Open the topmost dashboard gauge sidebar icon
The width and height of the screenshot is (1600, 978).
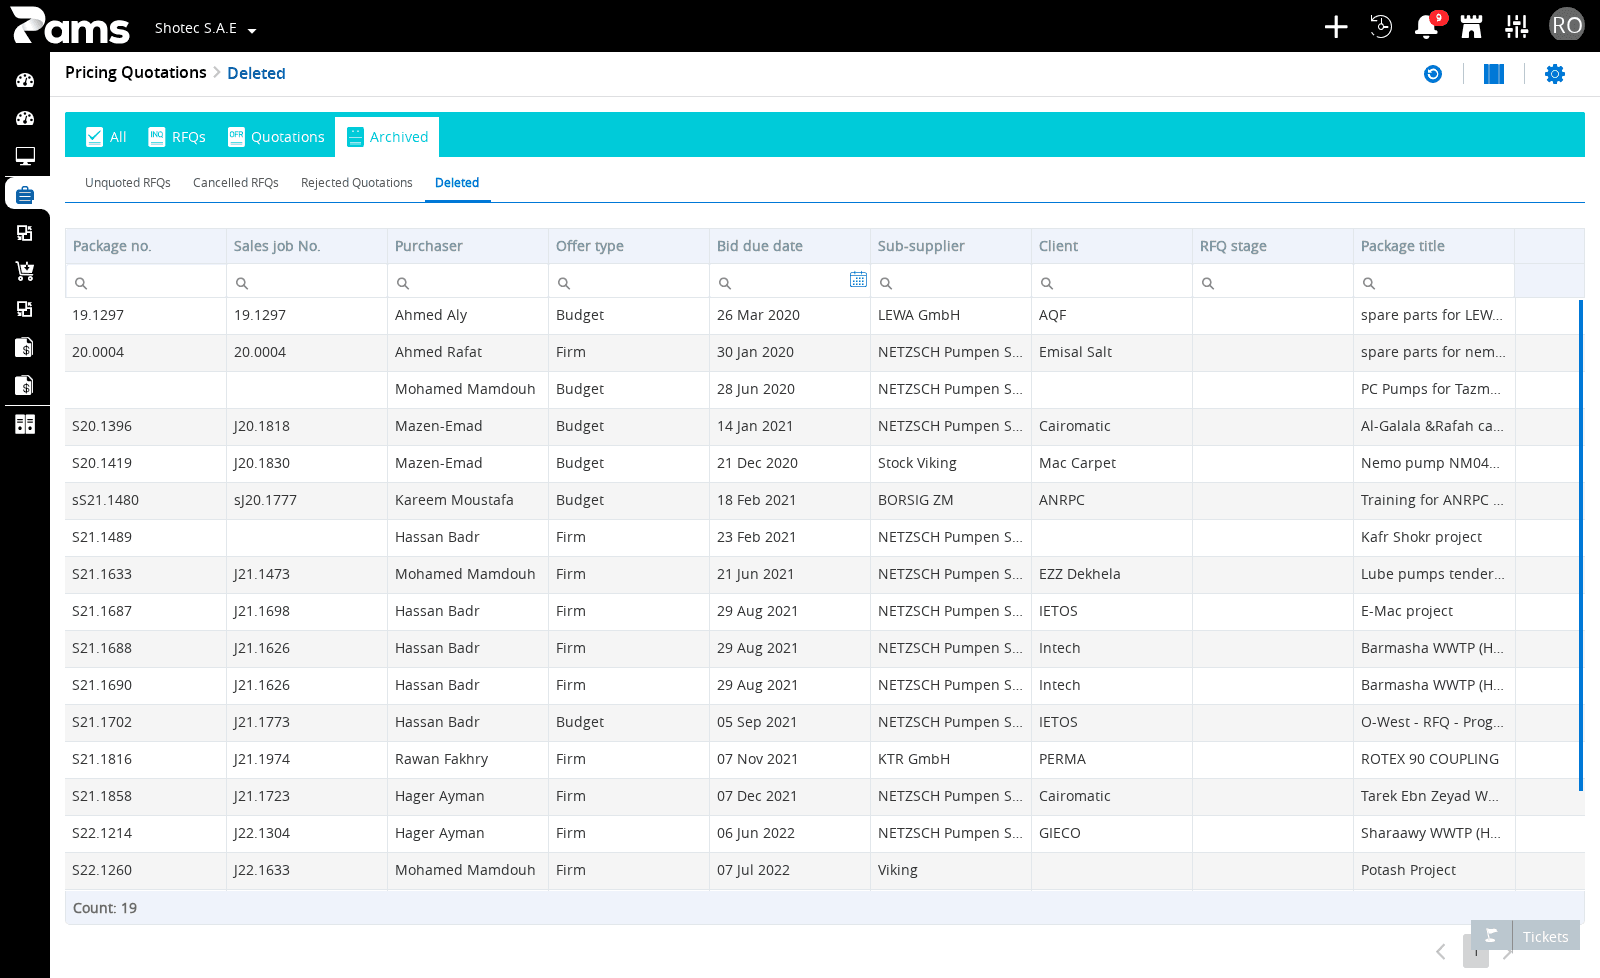pos(25,80)
